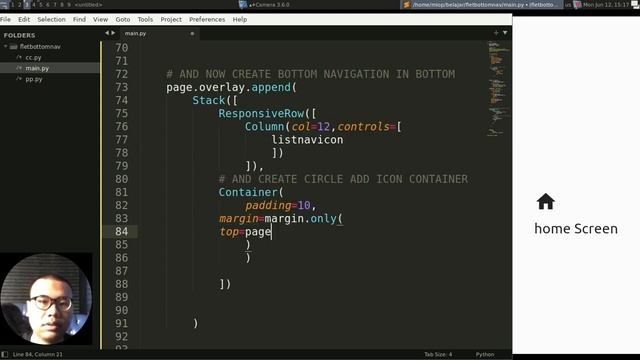Open the tab list dropdown arrow
The width and height of the screenshot is (640, 360).
505,33
